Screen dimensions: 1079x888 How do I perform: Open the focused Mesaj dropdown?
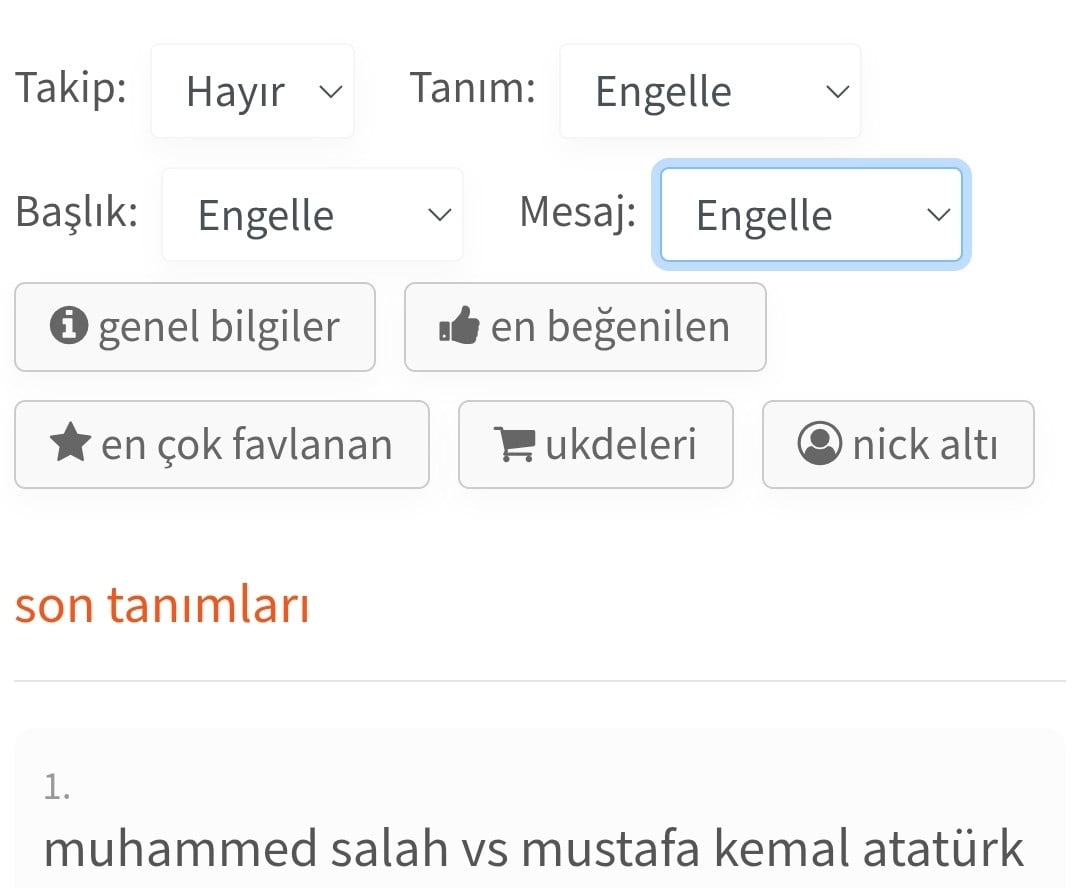811,215
